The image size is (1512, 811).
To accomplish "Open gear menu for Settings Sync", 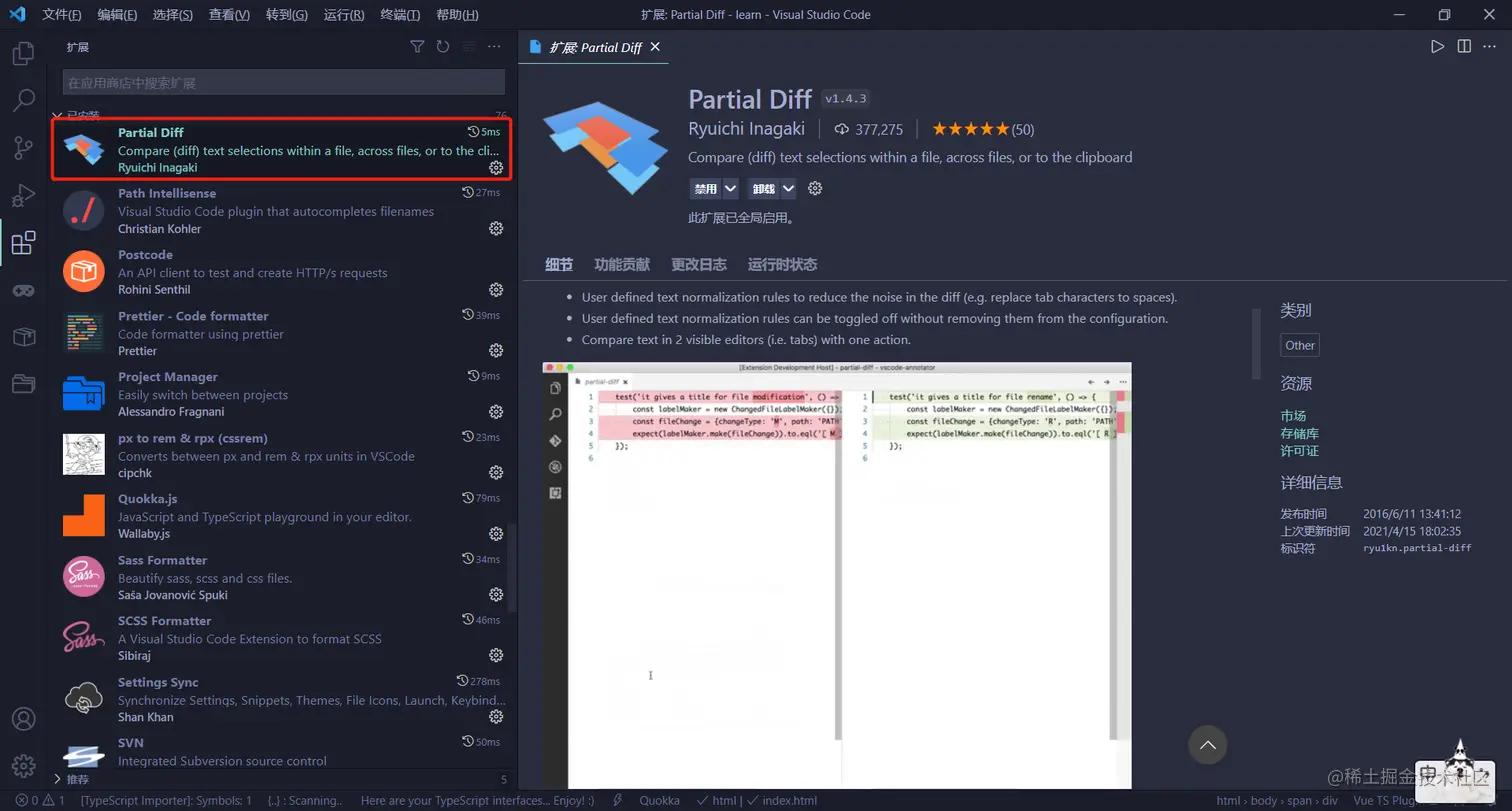I will pos(496,717).
